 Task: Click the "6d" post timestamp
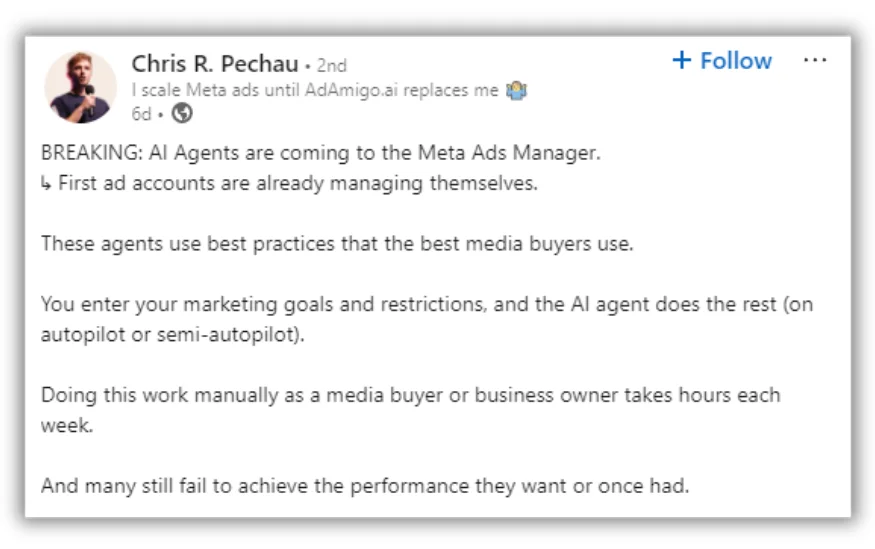[x=141, y=114]
